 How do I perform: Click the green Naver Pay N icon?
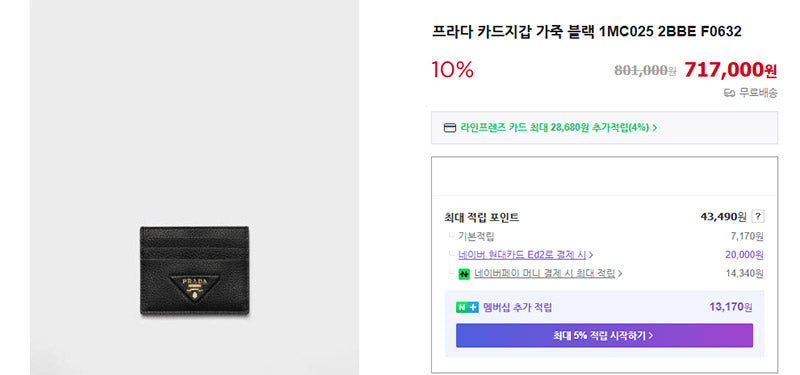464,274
